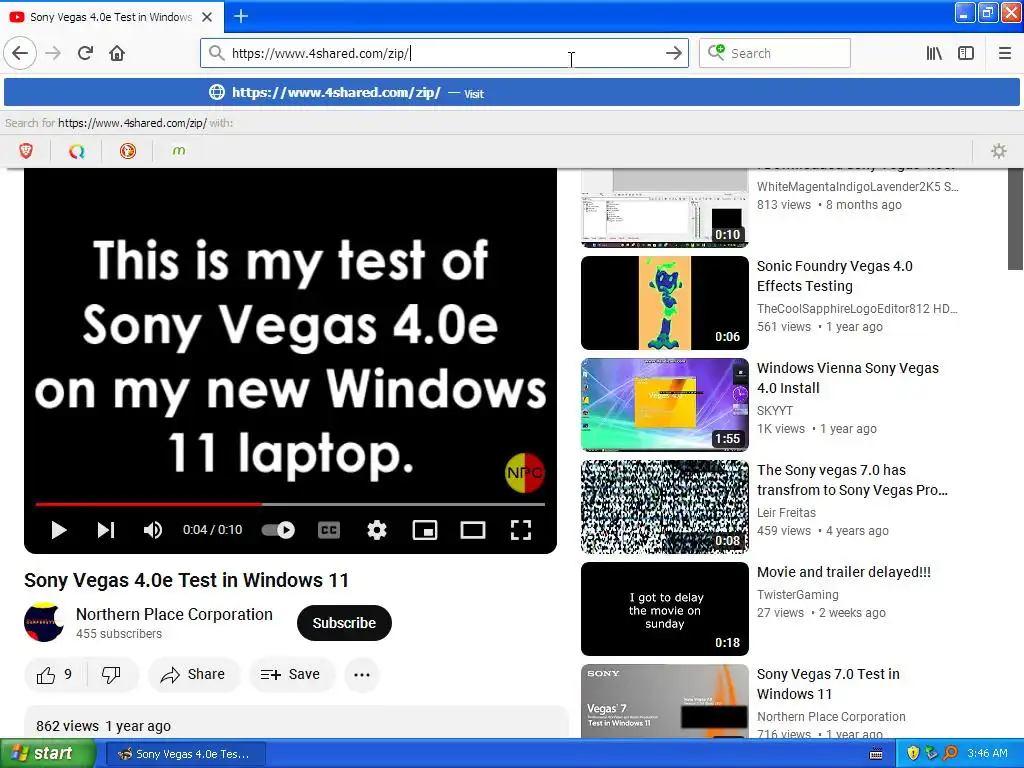Toggle autoplay switch in player
Screen dimensions: 1024x768
(278, 530)
